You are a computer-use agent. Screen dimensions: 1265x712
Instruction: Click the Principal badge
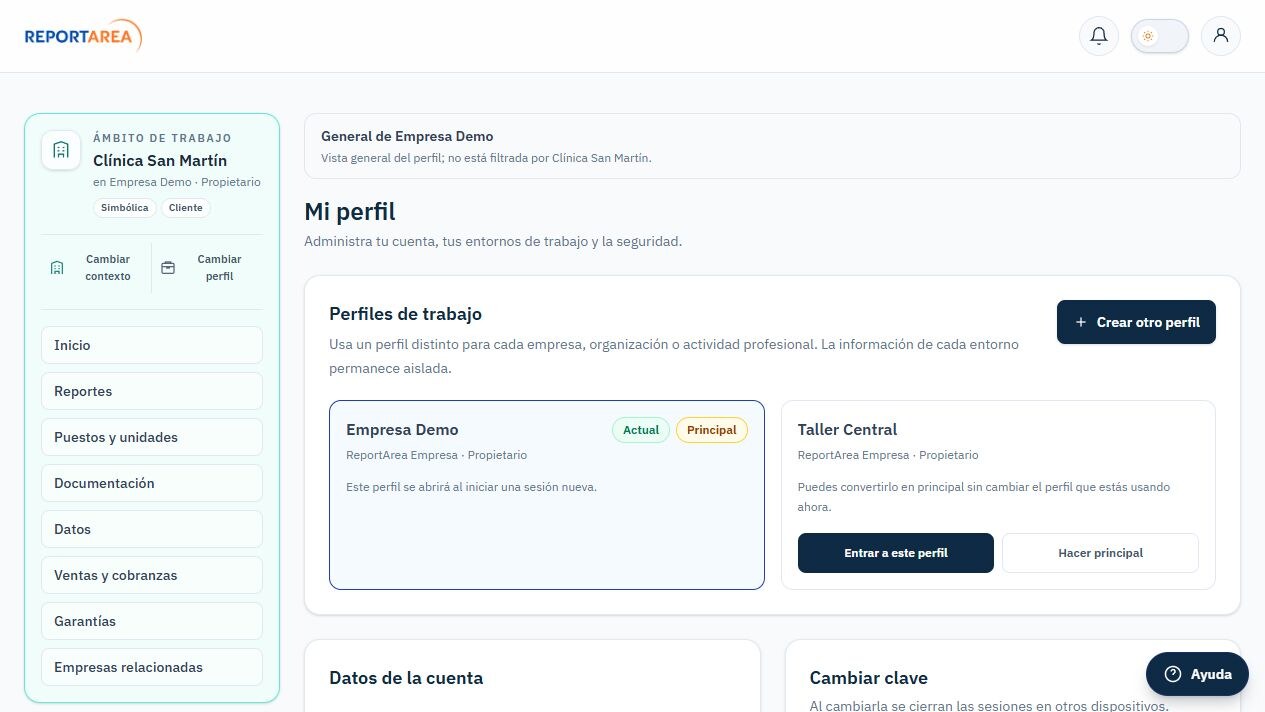(x=712, y=430)
